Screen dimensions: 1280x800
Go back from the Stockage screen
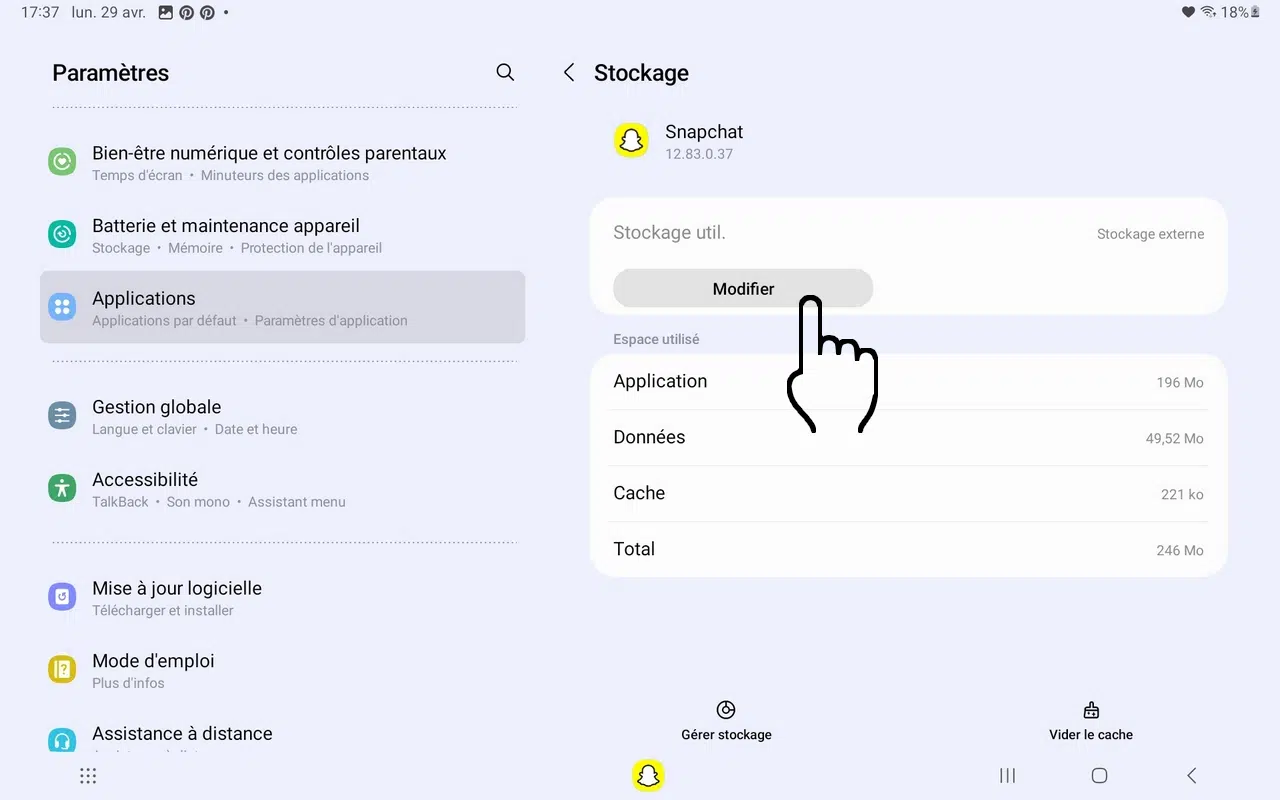569,72
